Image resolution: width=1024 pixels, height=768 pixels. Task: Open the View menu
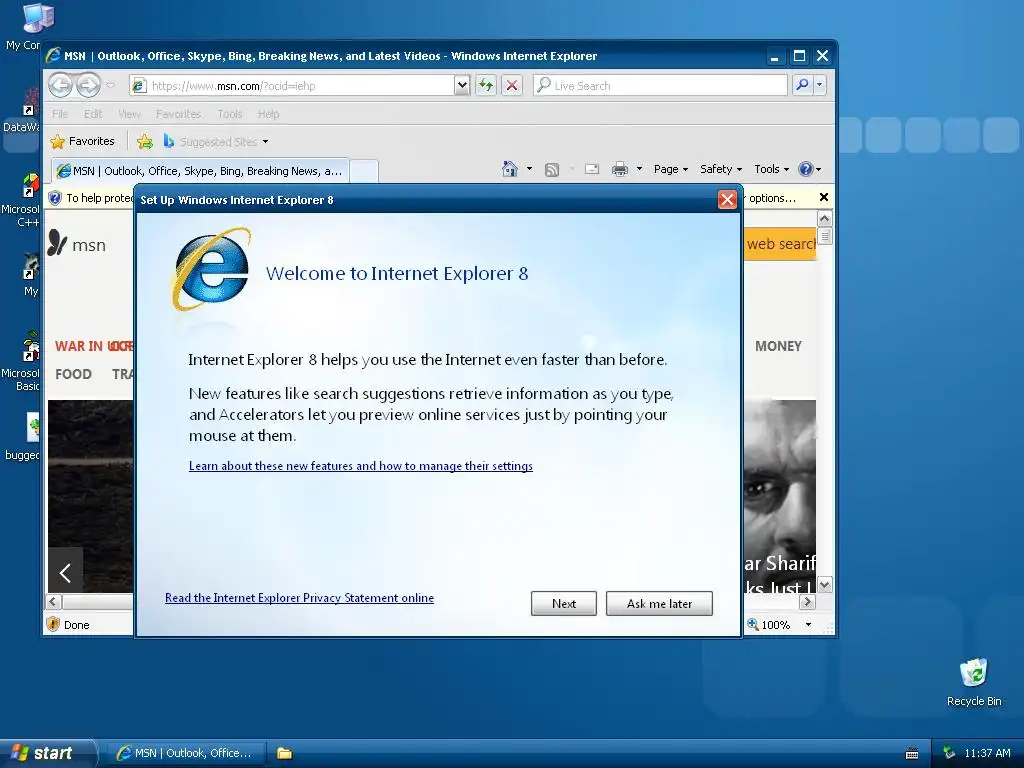[x=129, y=114]
